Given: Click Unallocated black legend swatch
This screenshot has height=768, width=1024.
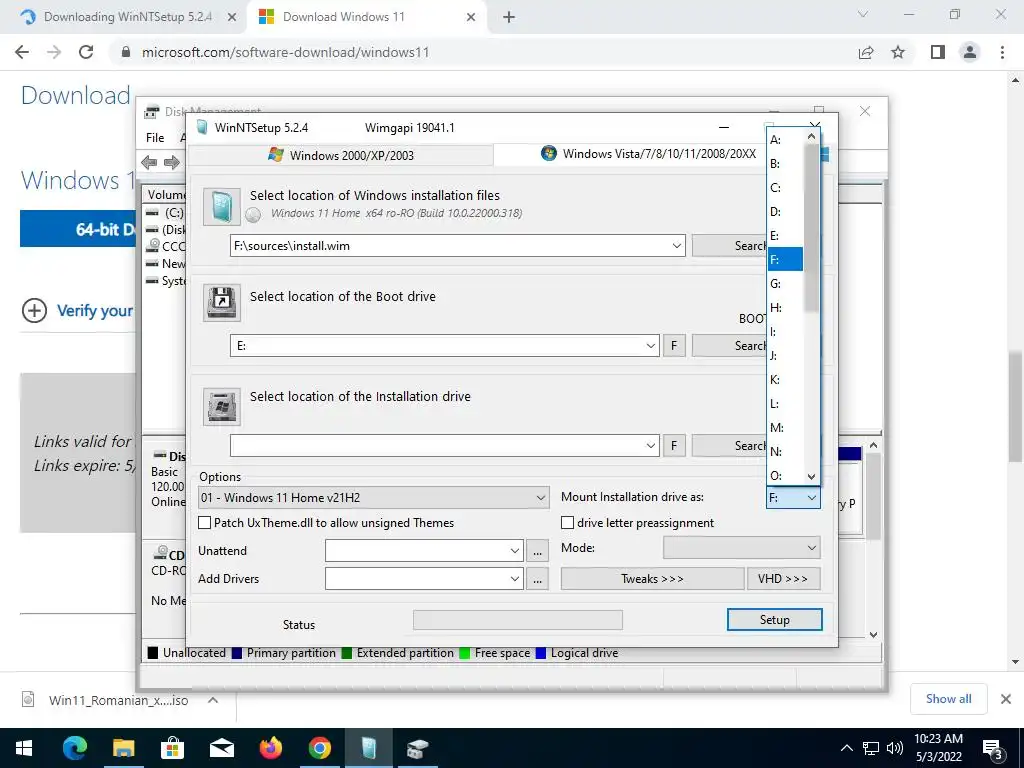Looking at the screenshot, I should pos(153,653).
